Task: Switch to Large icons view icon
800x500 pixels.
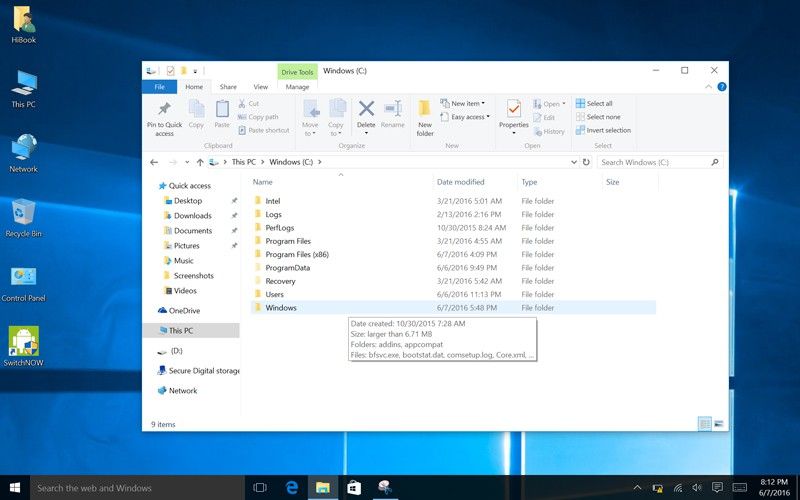Action: [719, 423]
